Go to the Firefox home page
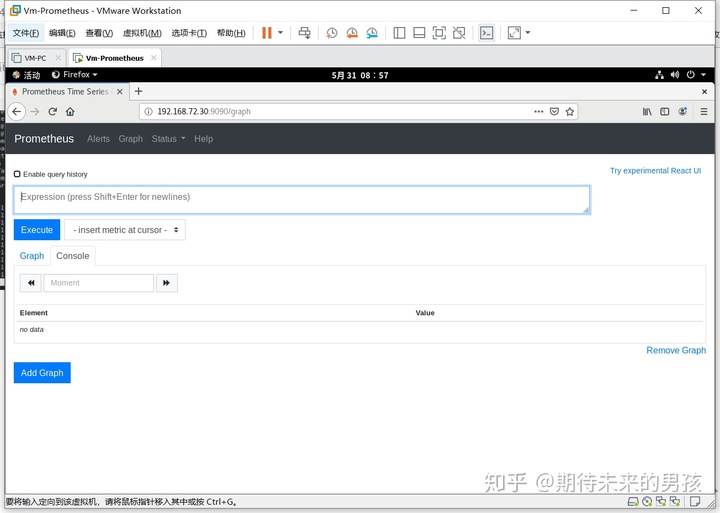Image resolution: width=720 pixels, height=513 pixels. [x=70, y=112]
